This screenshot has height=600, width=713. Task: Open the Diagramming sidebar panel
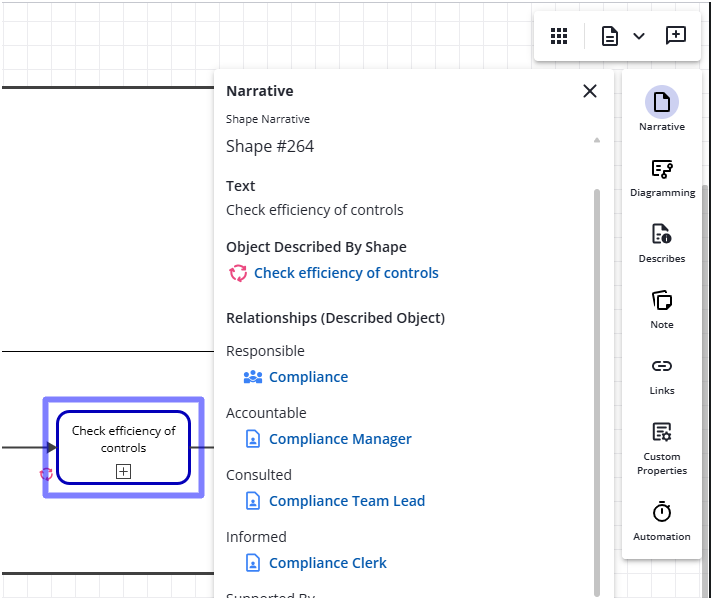point(662,177)
